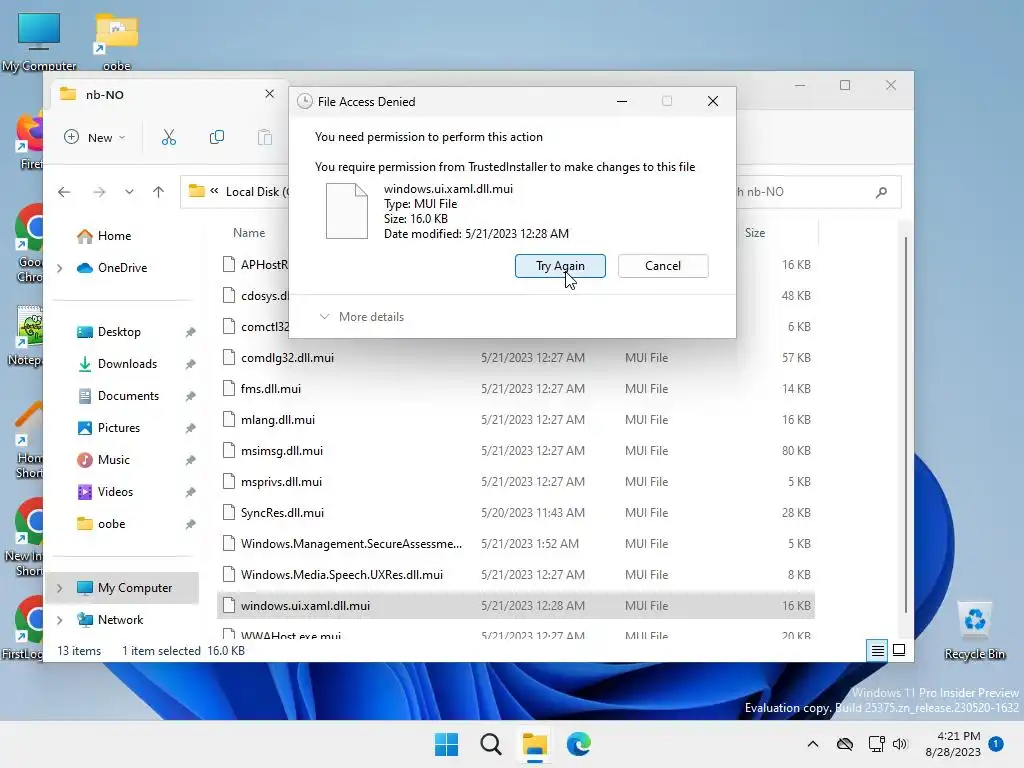1024x768 pixels.
Task: Expand the Network tree node
Action: [x=60, y=620]
